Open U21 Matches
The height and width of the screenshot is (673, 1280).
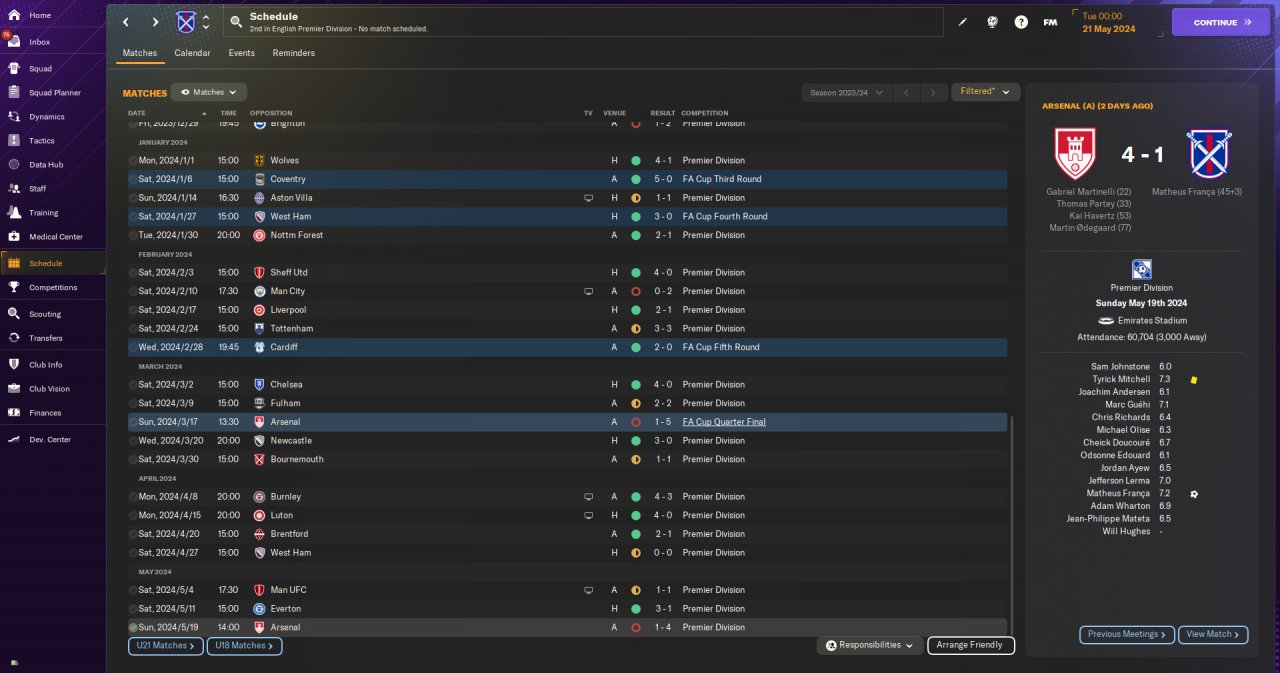165,646
